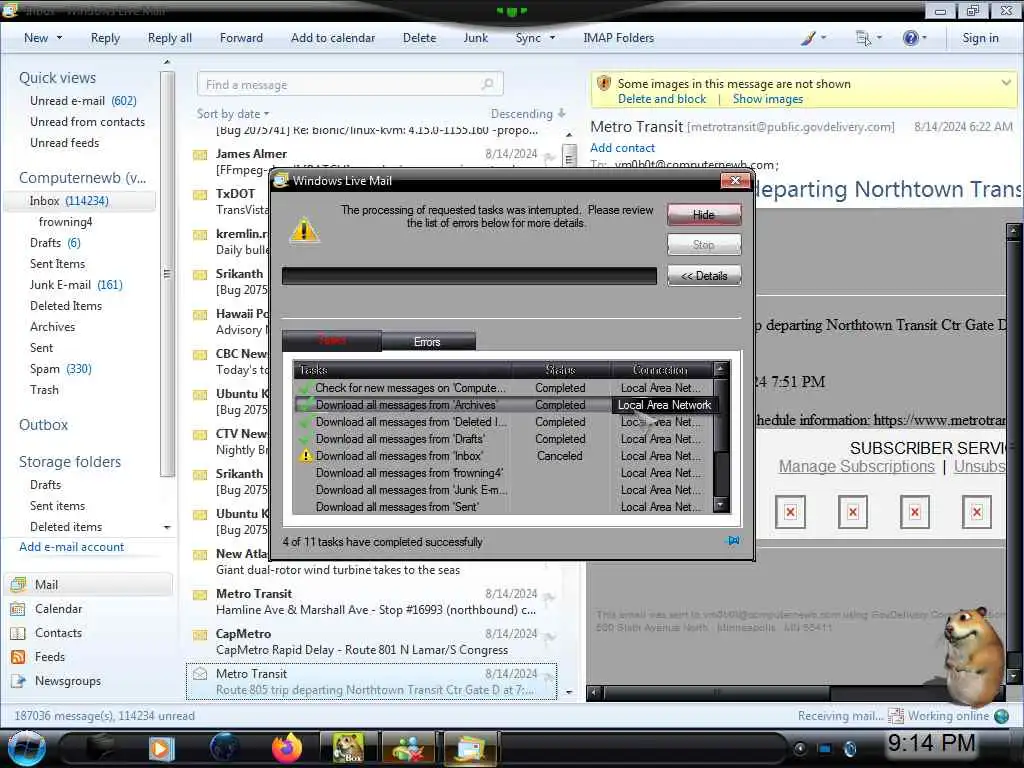1024x768 pixels.
Task: Toggle Descending sort order
Action: (528, 114)
